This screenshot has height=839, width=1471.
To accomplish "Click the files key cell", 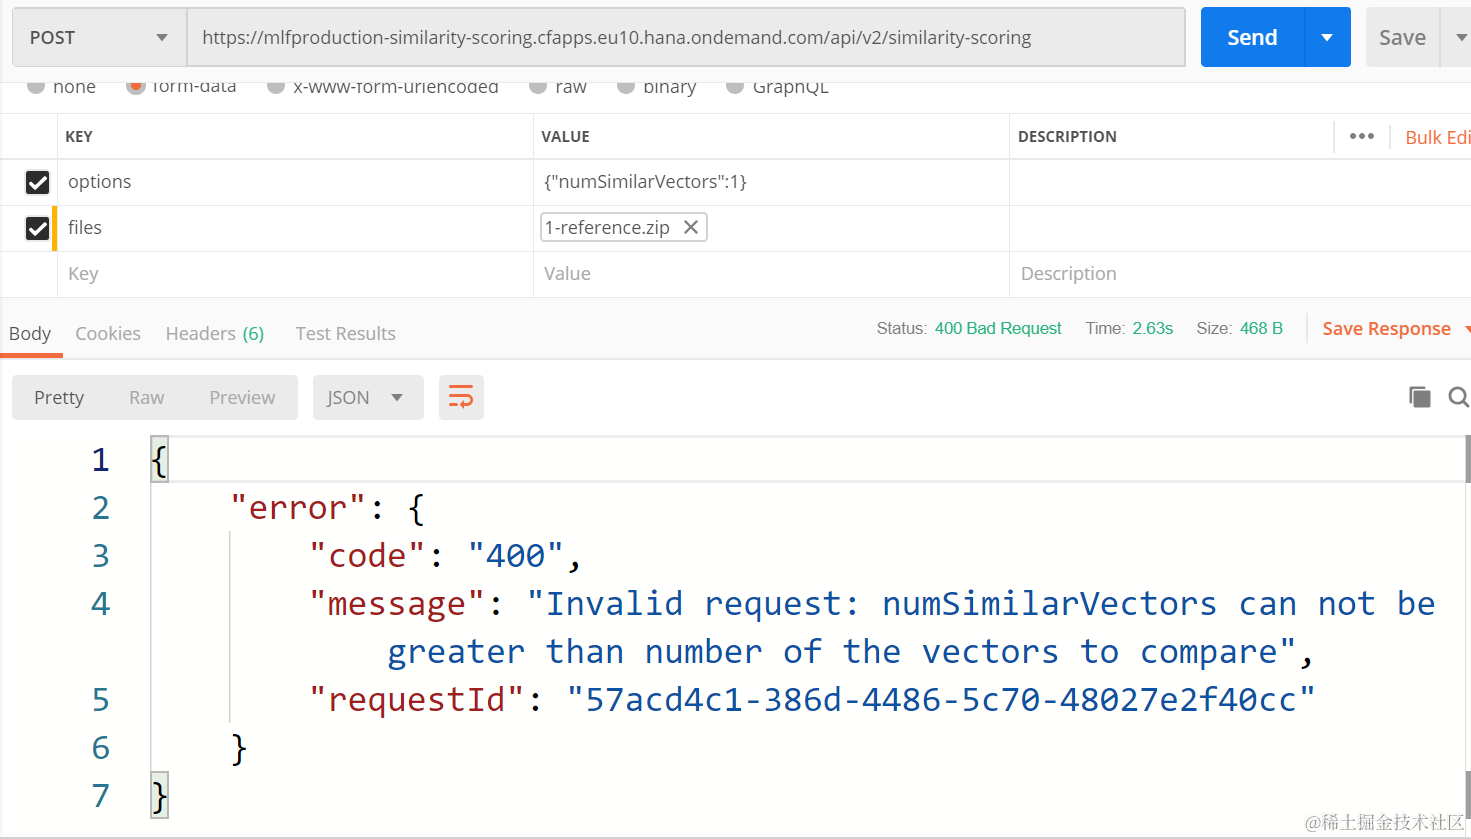I will [x=295, y=228].
